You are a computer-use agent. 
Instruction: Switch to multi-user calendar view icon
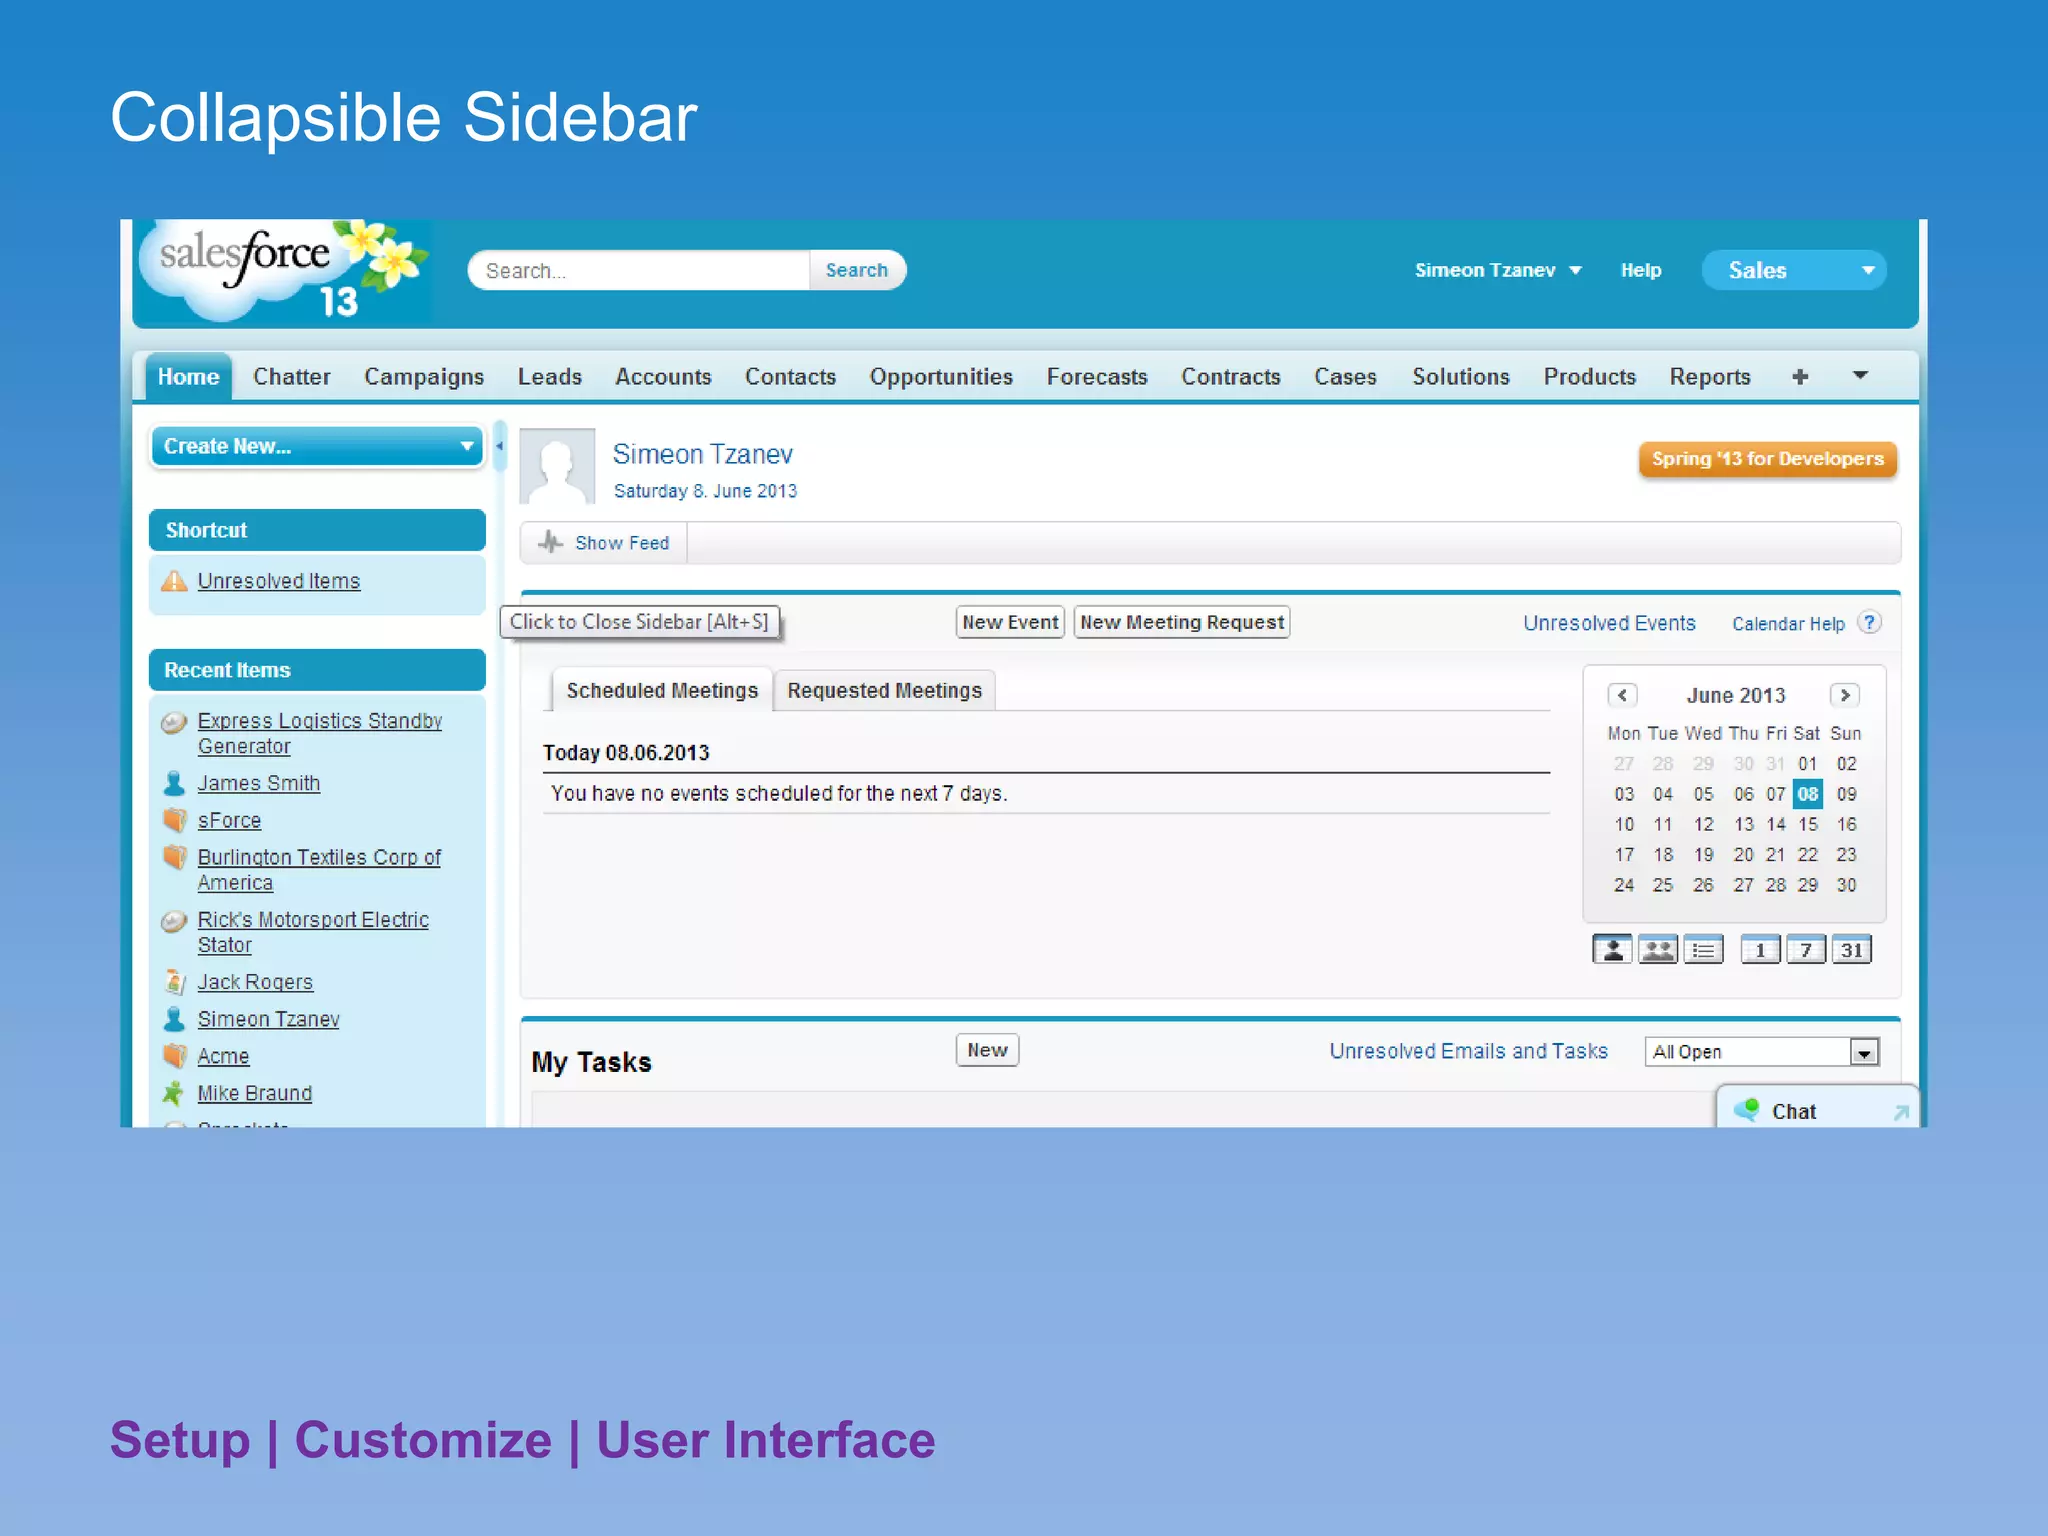click(1658, 949)
